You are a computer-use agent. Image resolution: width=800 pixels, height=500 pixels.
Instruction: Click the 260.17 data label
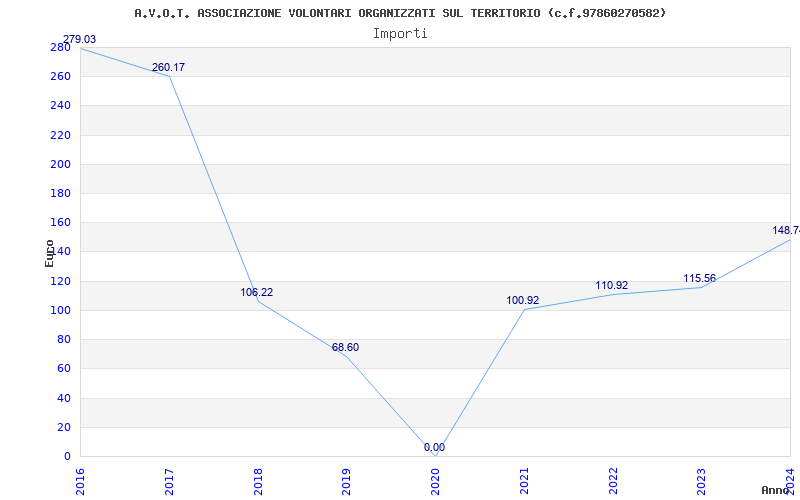click(168, 67)
